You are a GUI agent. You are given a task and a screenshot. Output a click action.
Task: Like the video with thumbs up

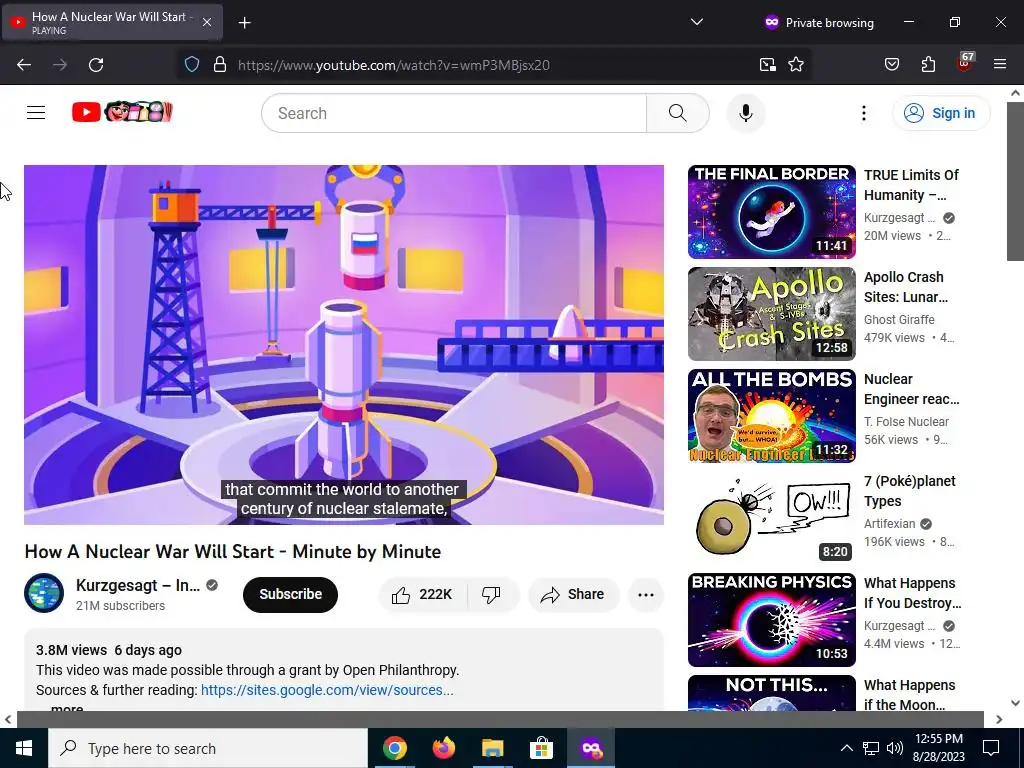(422, 594)
